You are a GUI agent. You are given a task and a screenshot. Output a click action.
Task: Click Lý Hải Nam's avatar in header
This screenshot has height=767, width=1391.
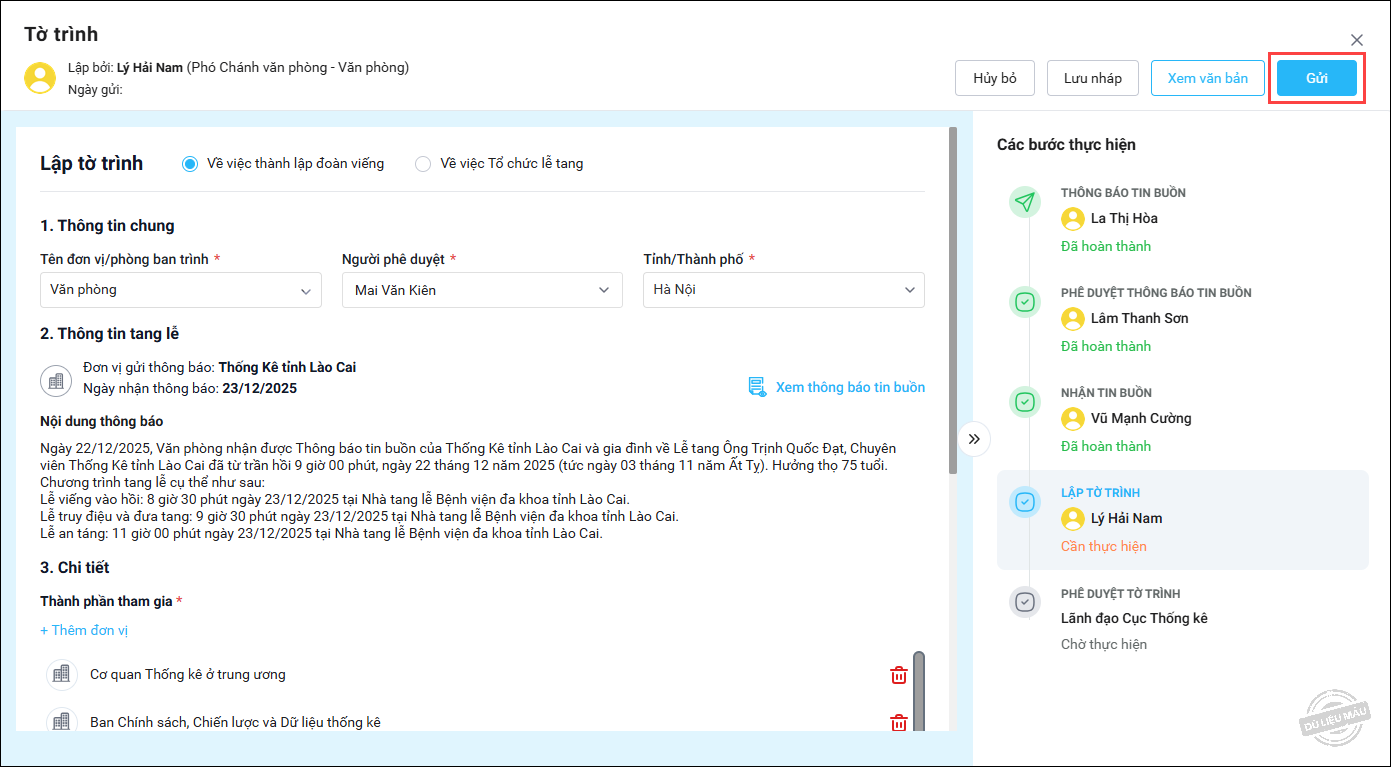(x=40, y=78)
